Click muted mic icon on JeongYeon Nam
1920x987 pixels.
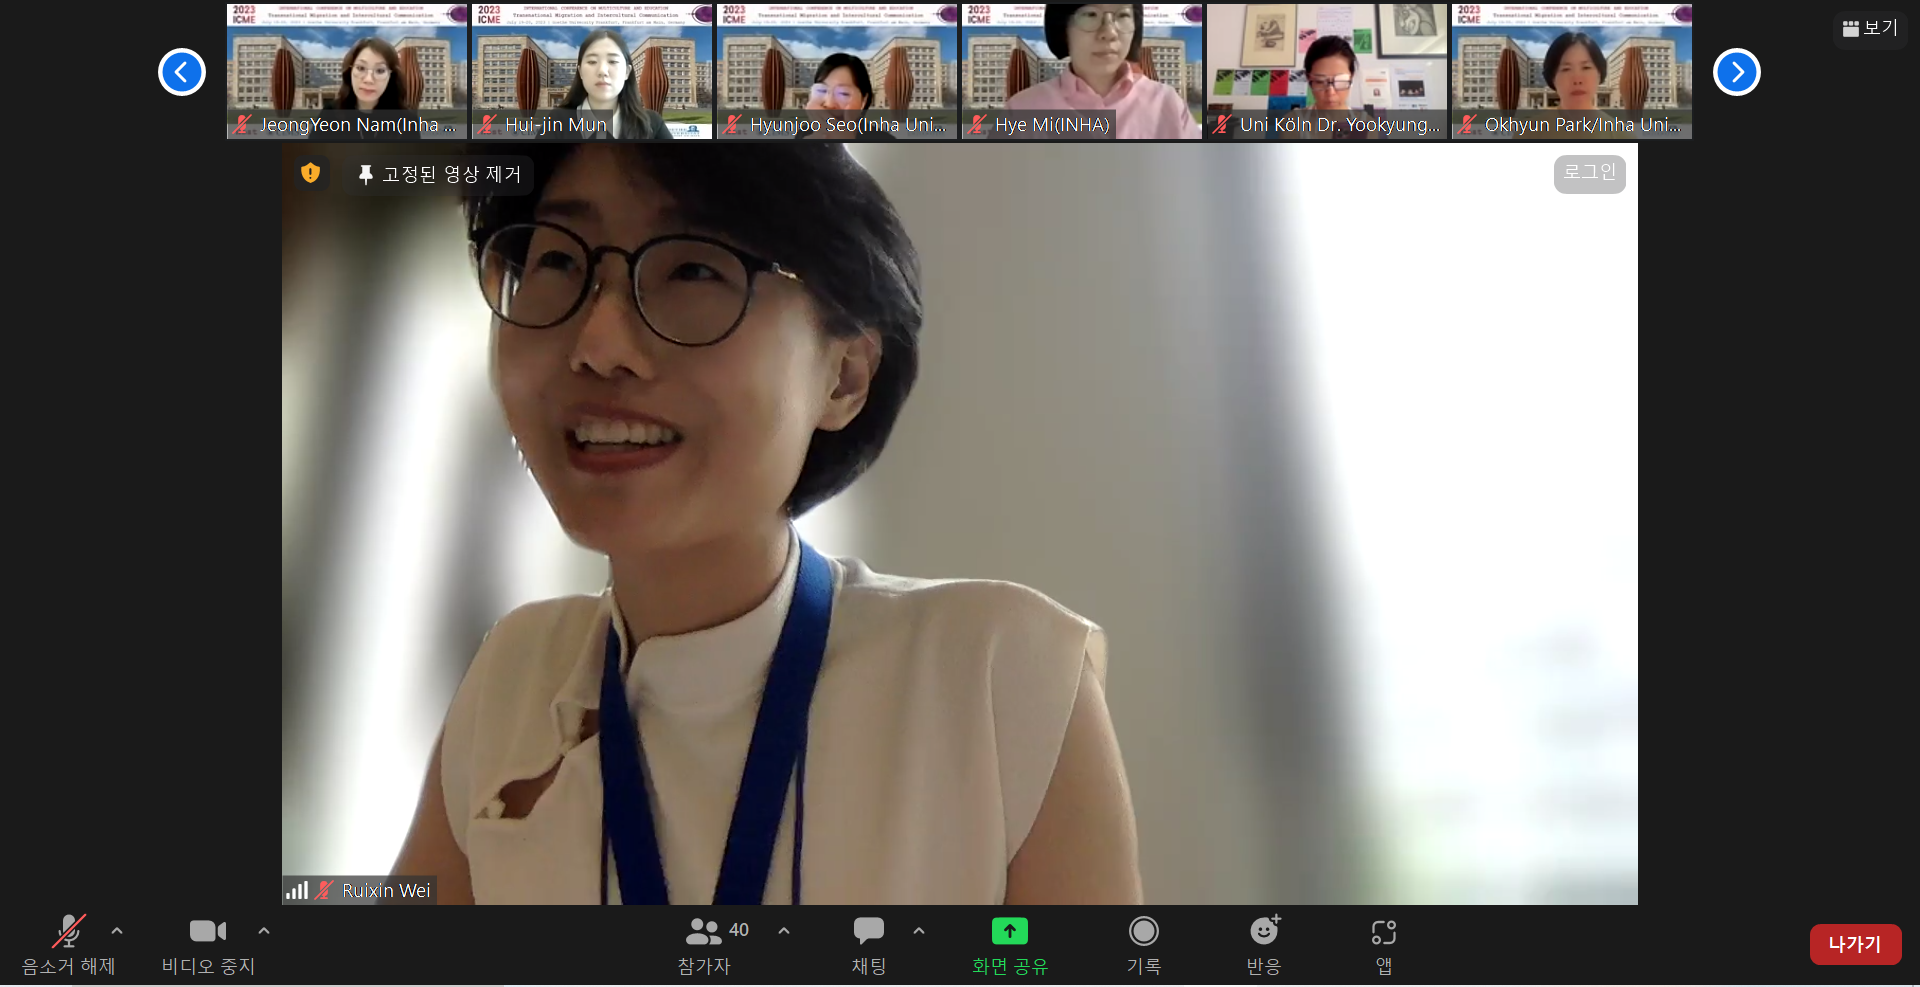[243, 125]
